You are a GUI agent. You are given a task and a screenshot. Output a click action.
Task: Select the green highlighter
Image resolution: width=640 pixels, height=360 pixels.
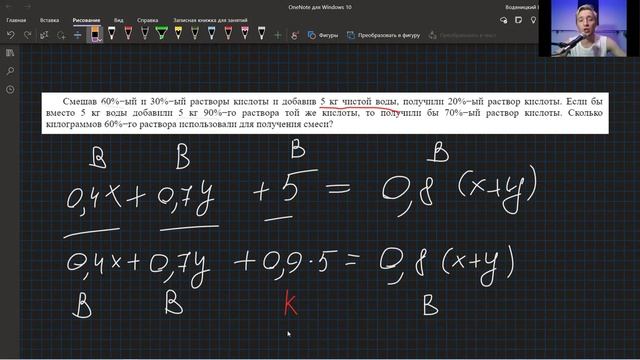point(162,33)
